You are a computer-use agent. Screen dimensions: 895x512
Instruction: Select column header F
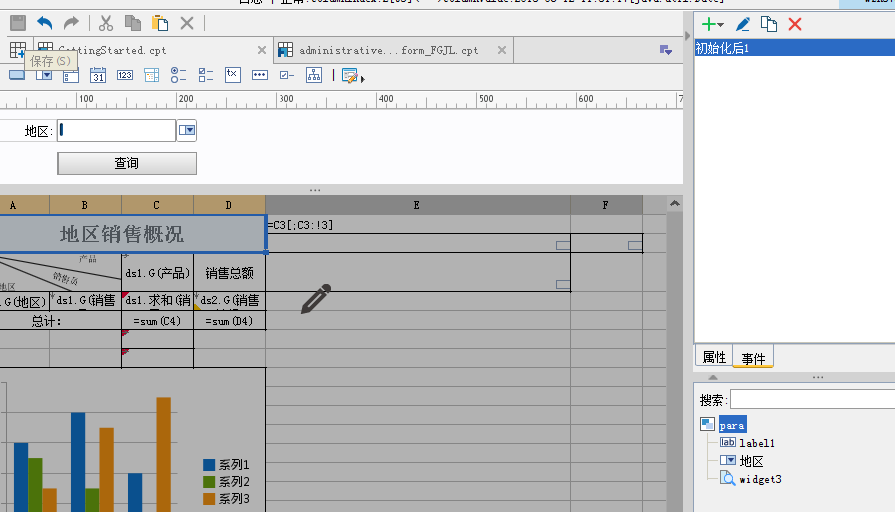tap(606, 205)
